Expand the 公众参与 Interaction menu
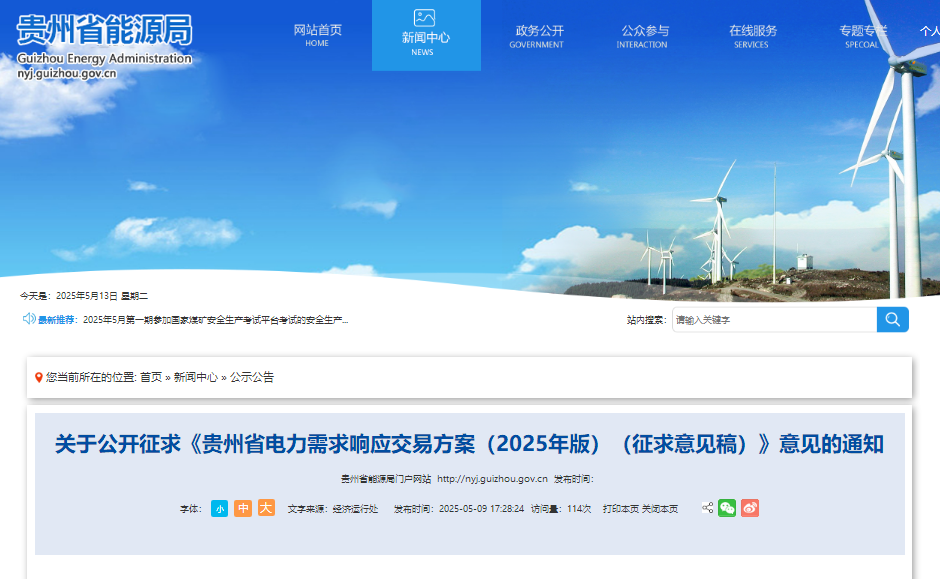 643,36
